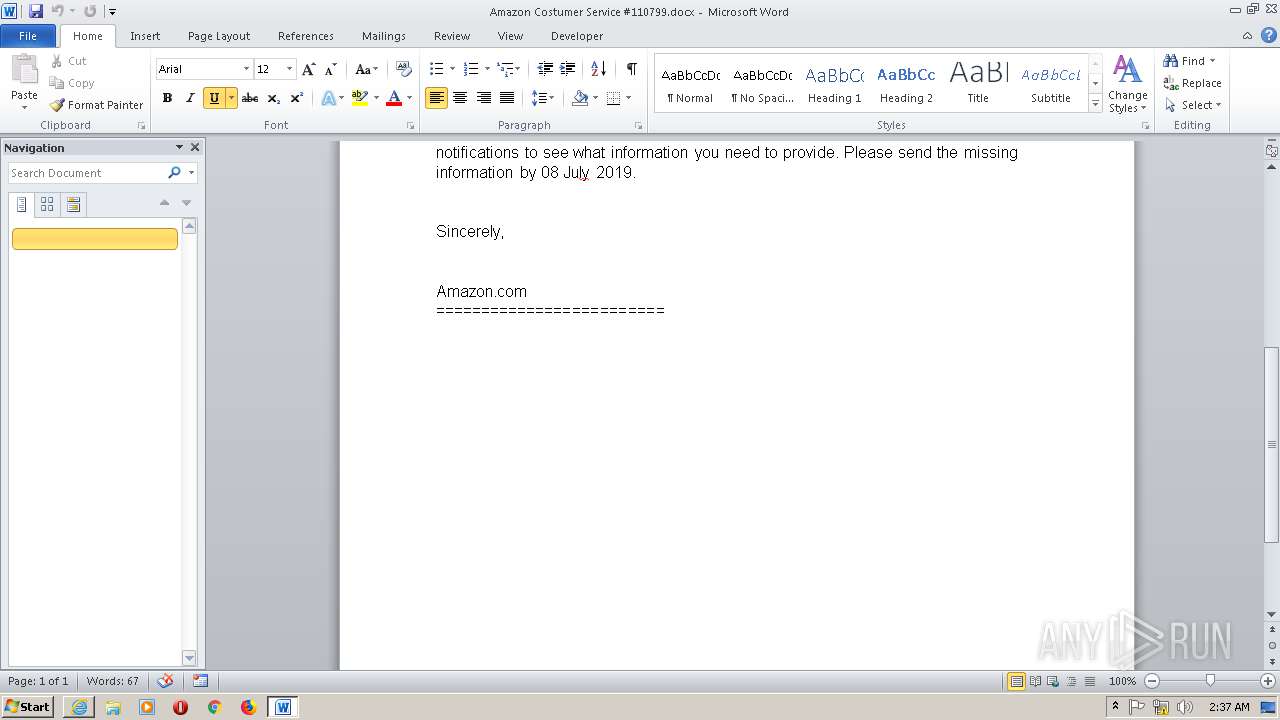
Task: Click the Shading color button
Action: [580, 98]
